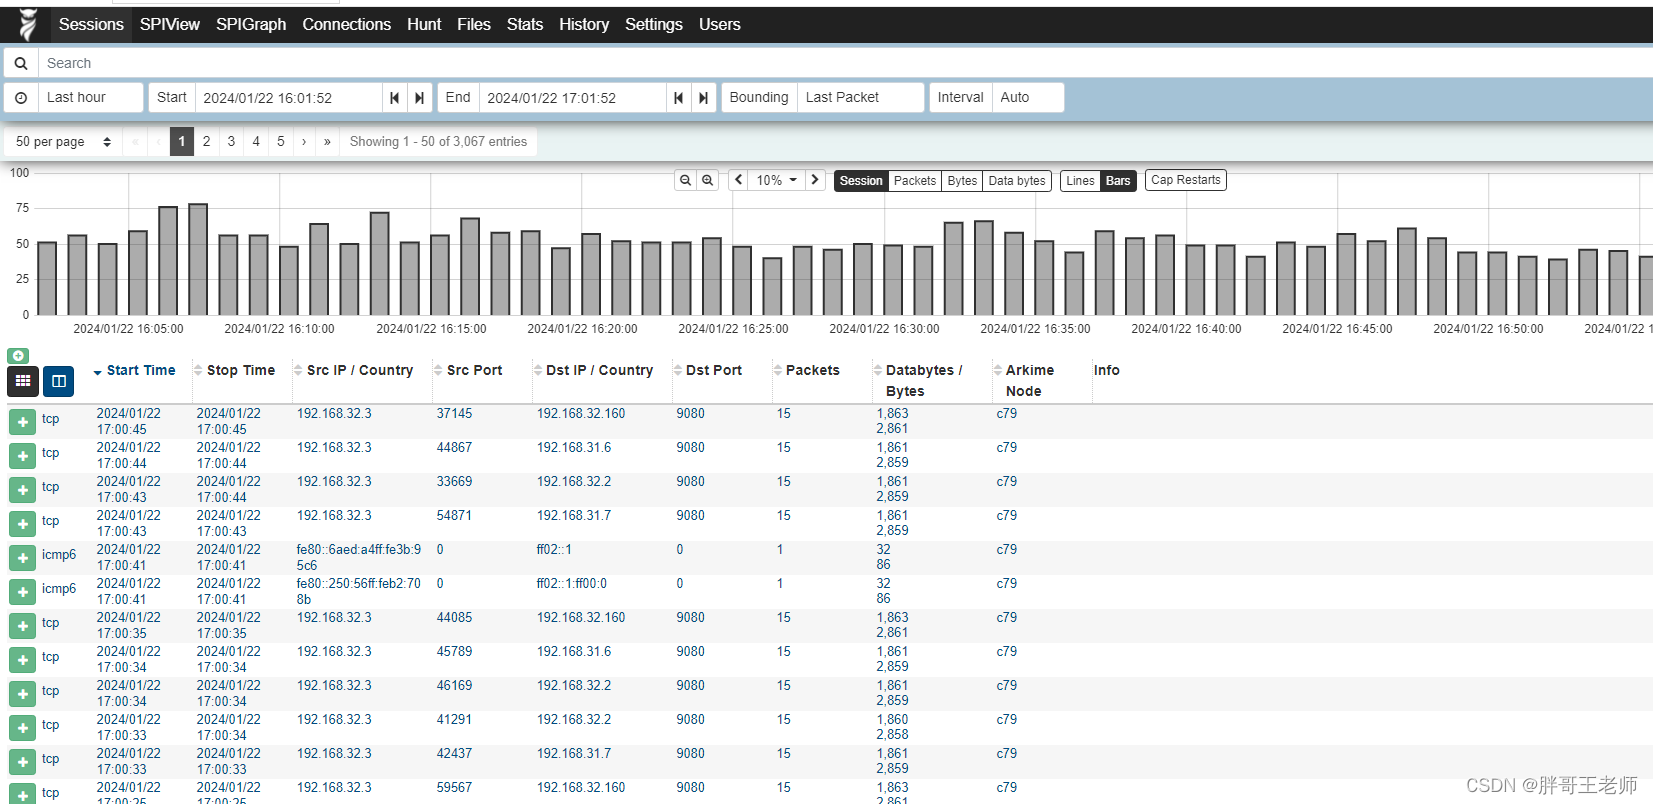The height and width of the screenshot is (804, 1653).
Task: Expand the icmp6 session to ff02::1:ff00:0
Action: pos(23,592)
